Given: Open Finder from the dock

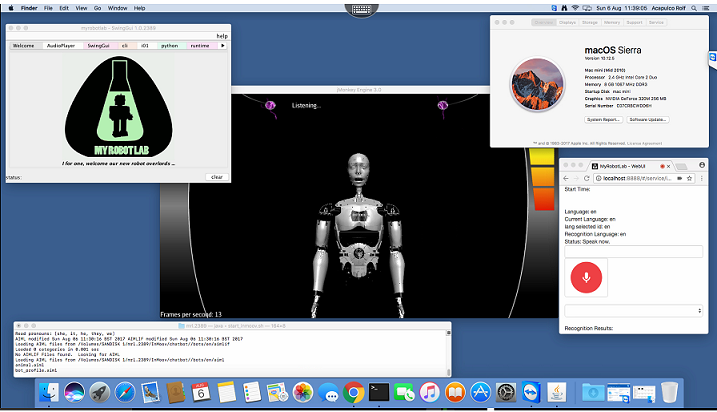Looking at the screenshot, I should click(x=48, y=392).
